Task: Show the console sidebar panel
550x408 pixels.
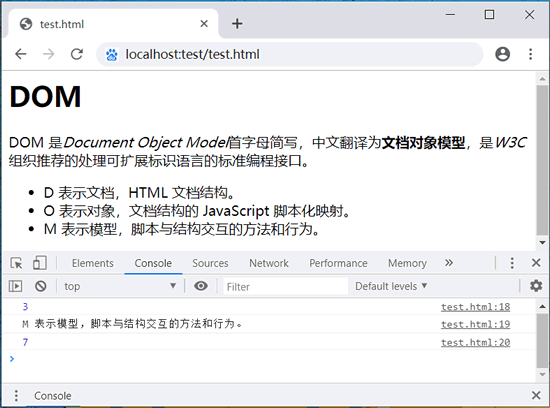Action: coord(15,286)
